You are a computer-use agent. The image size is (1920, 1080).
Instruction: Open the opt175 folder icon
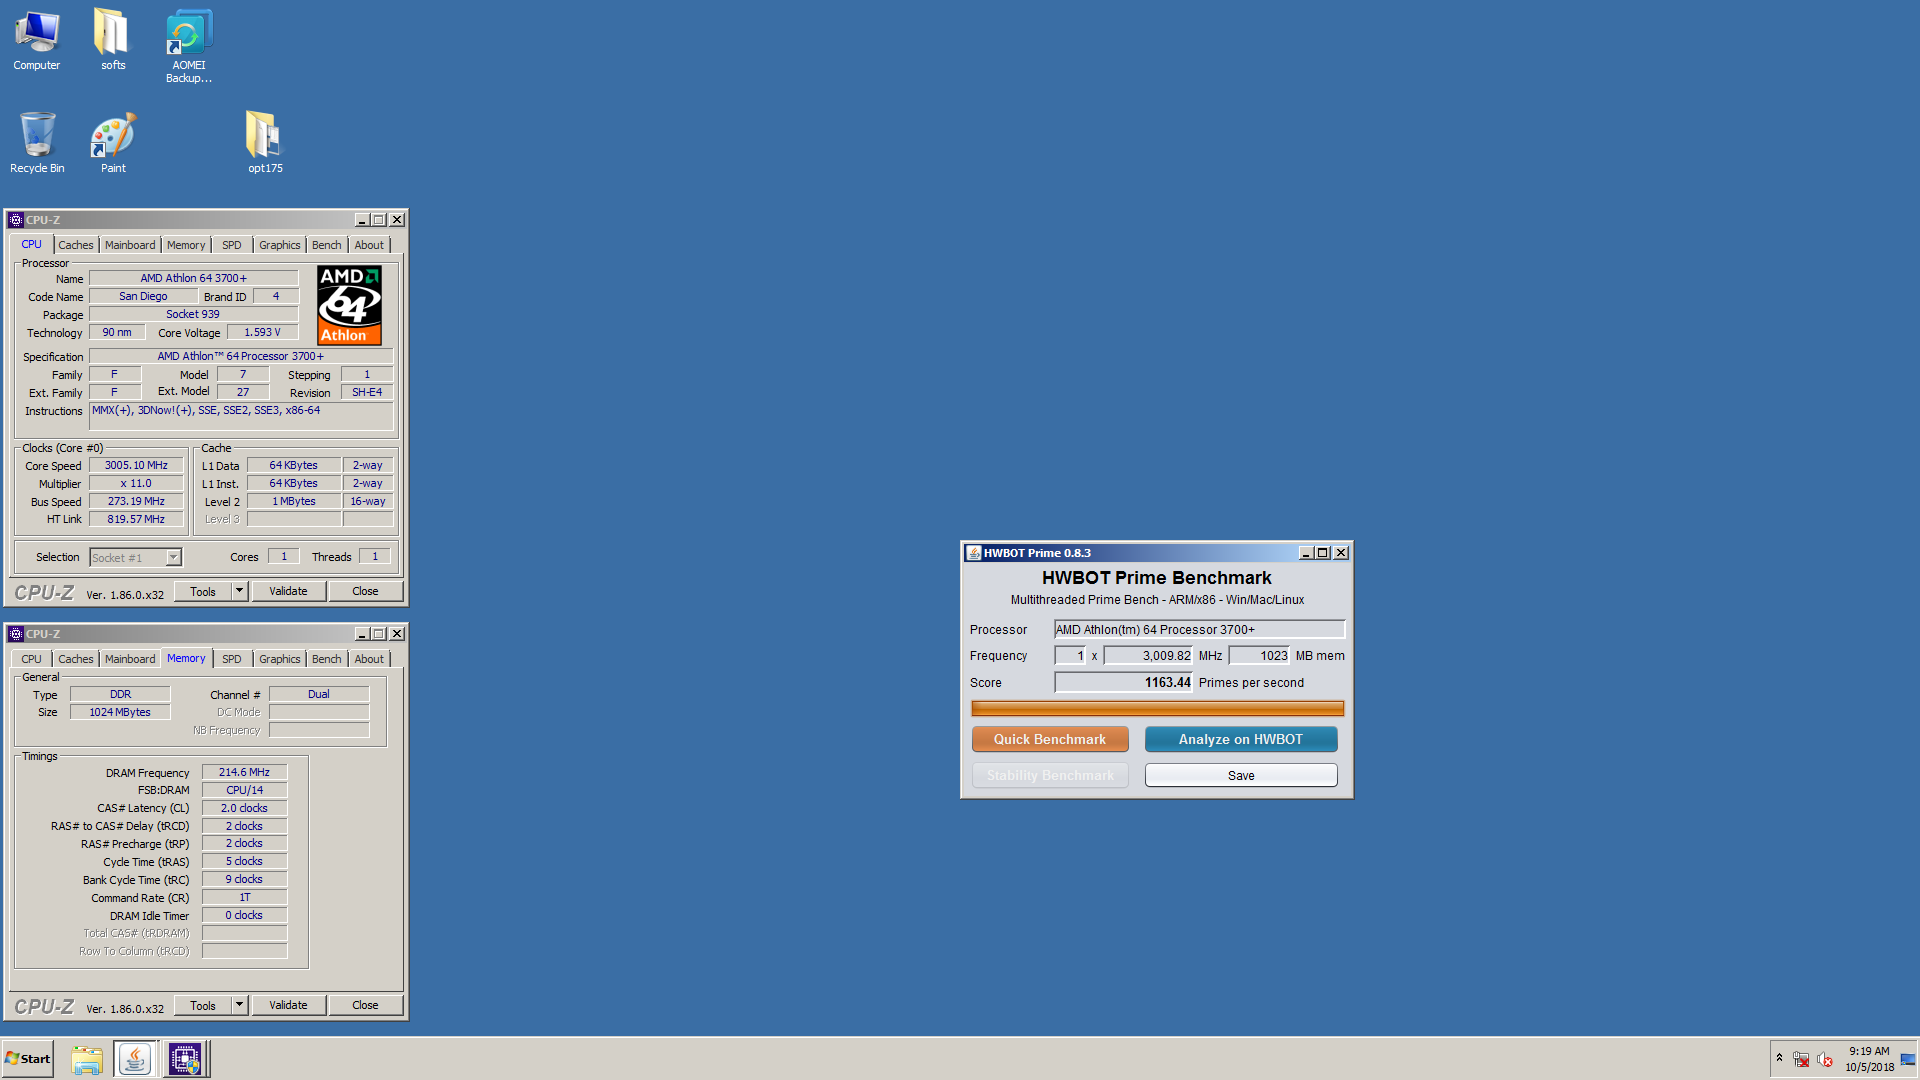(265, 143)
